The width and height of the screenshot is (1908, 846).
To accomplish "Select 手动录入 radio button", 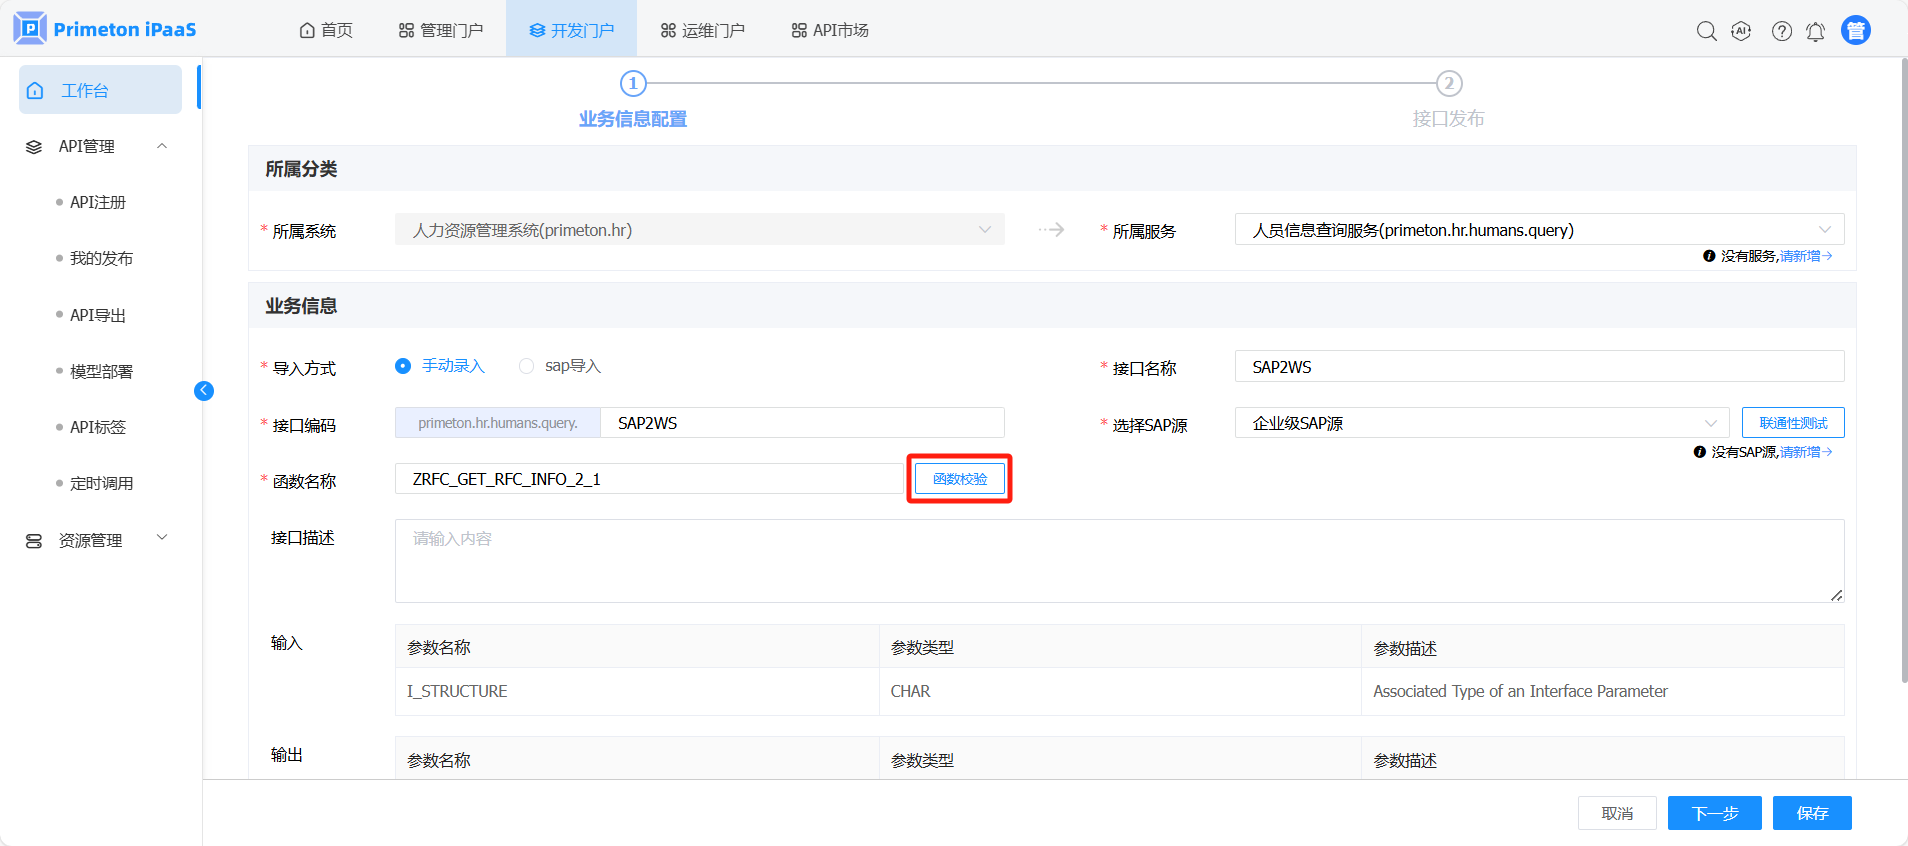I will (403, 366).
